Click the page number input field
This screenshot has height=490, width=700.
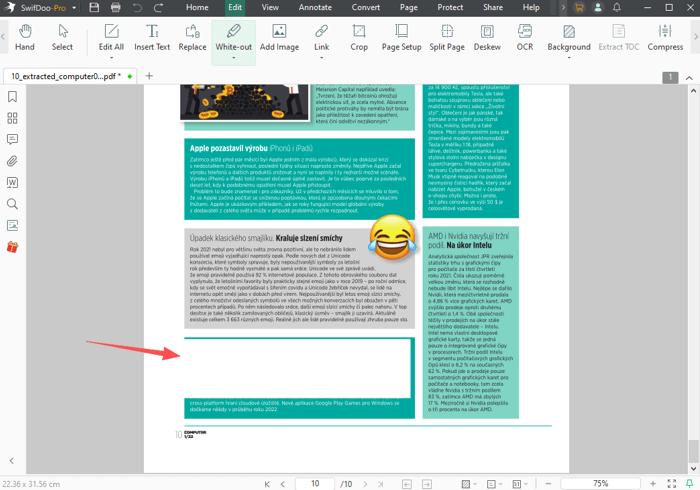coord(315,484)
